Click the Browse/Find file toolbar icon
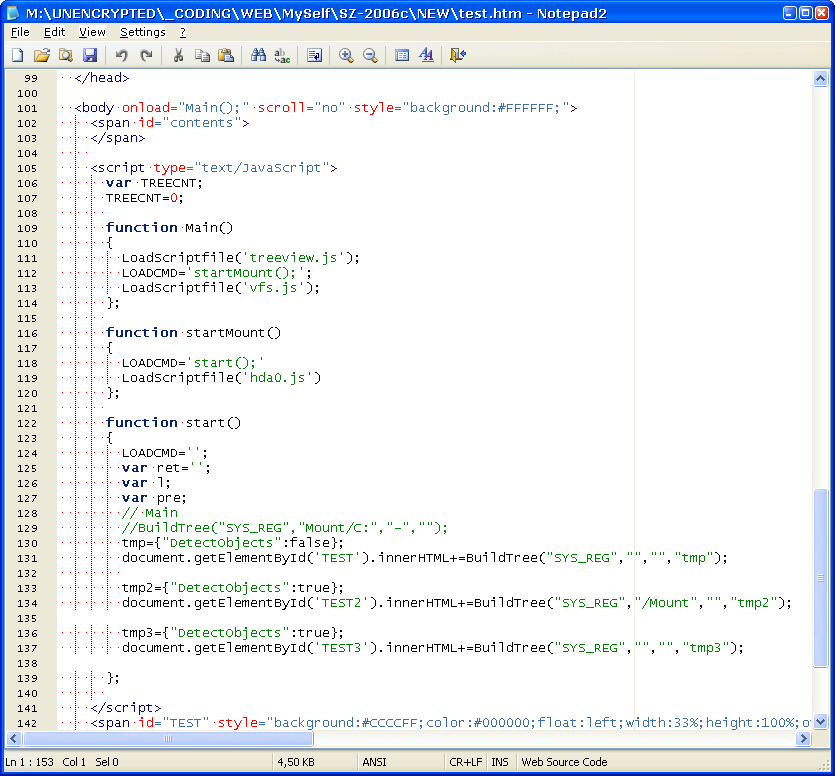 (66, 55)
